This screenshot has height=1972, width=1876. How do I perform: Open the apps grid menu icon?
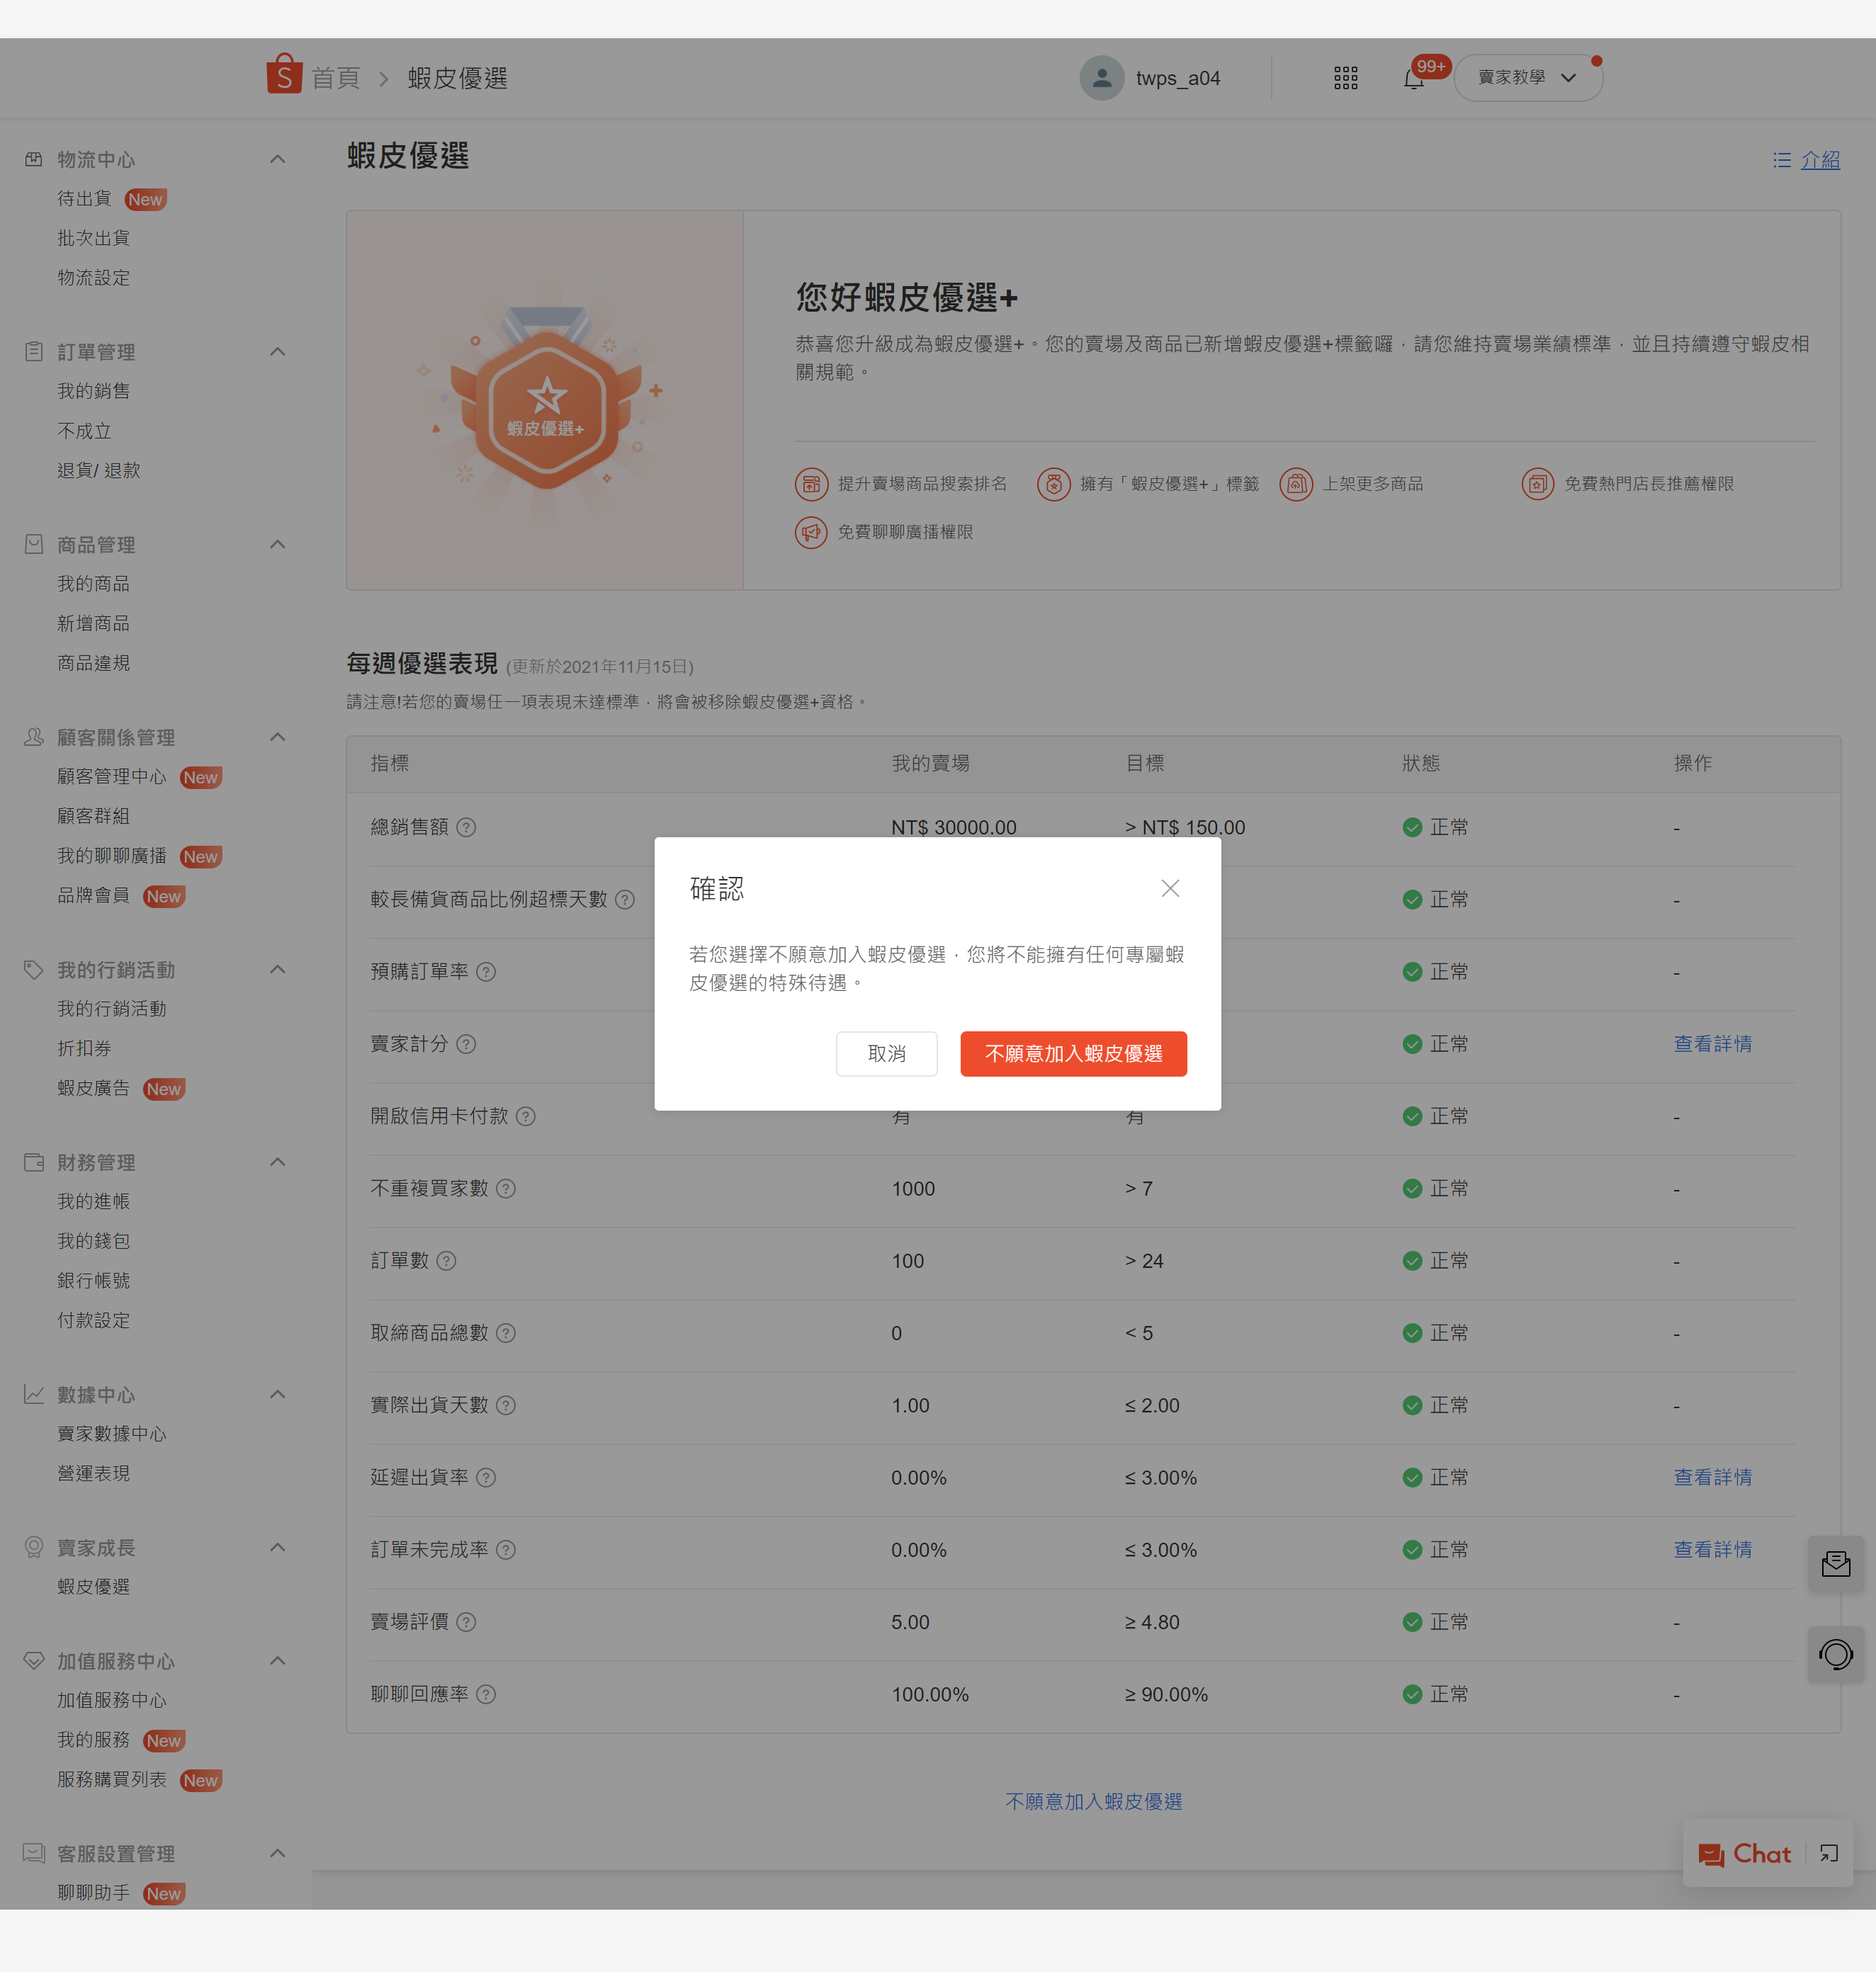pyautogui.click(x=1345, y=78)
